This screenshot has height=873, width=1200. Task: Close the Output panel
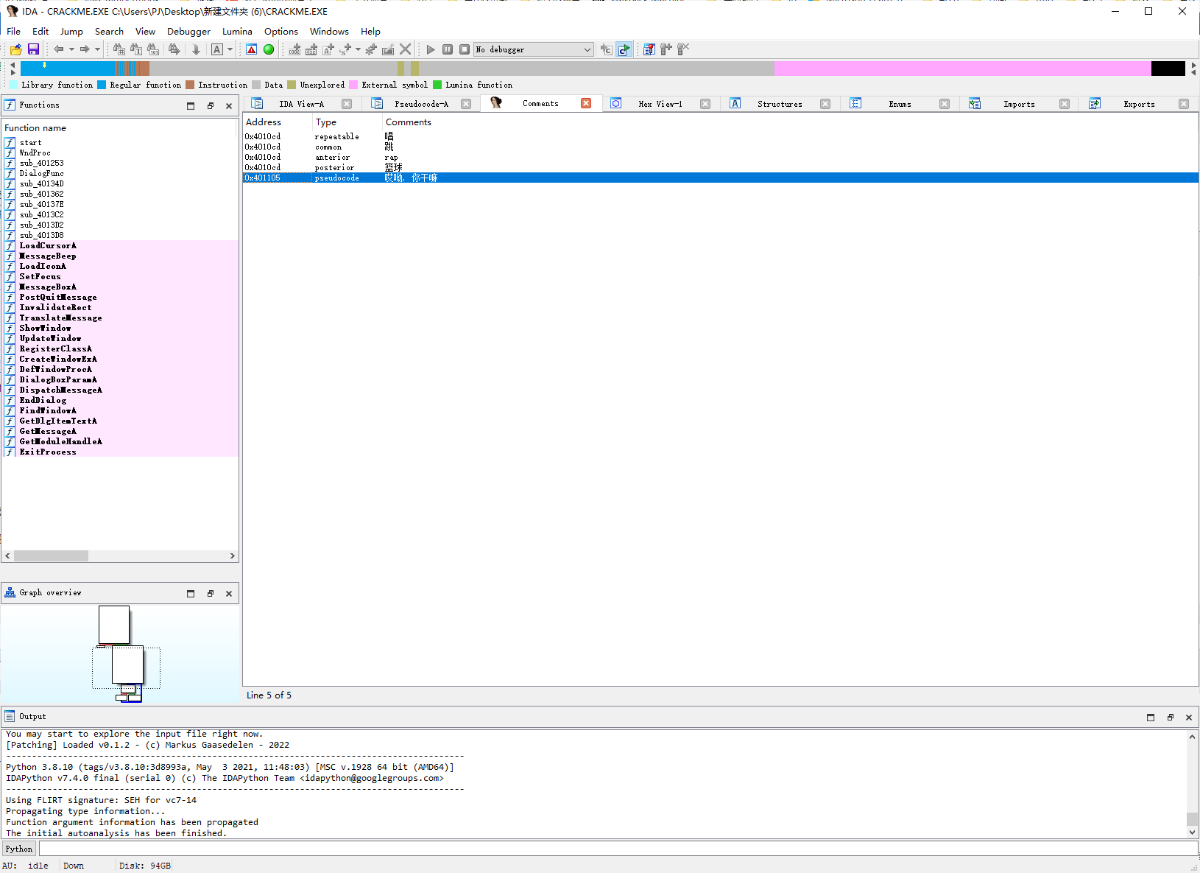coord(1188,717)
